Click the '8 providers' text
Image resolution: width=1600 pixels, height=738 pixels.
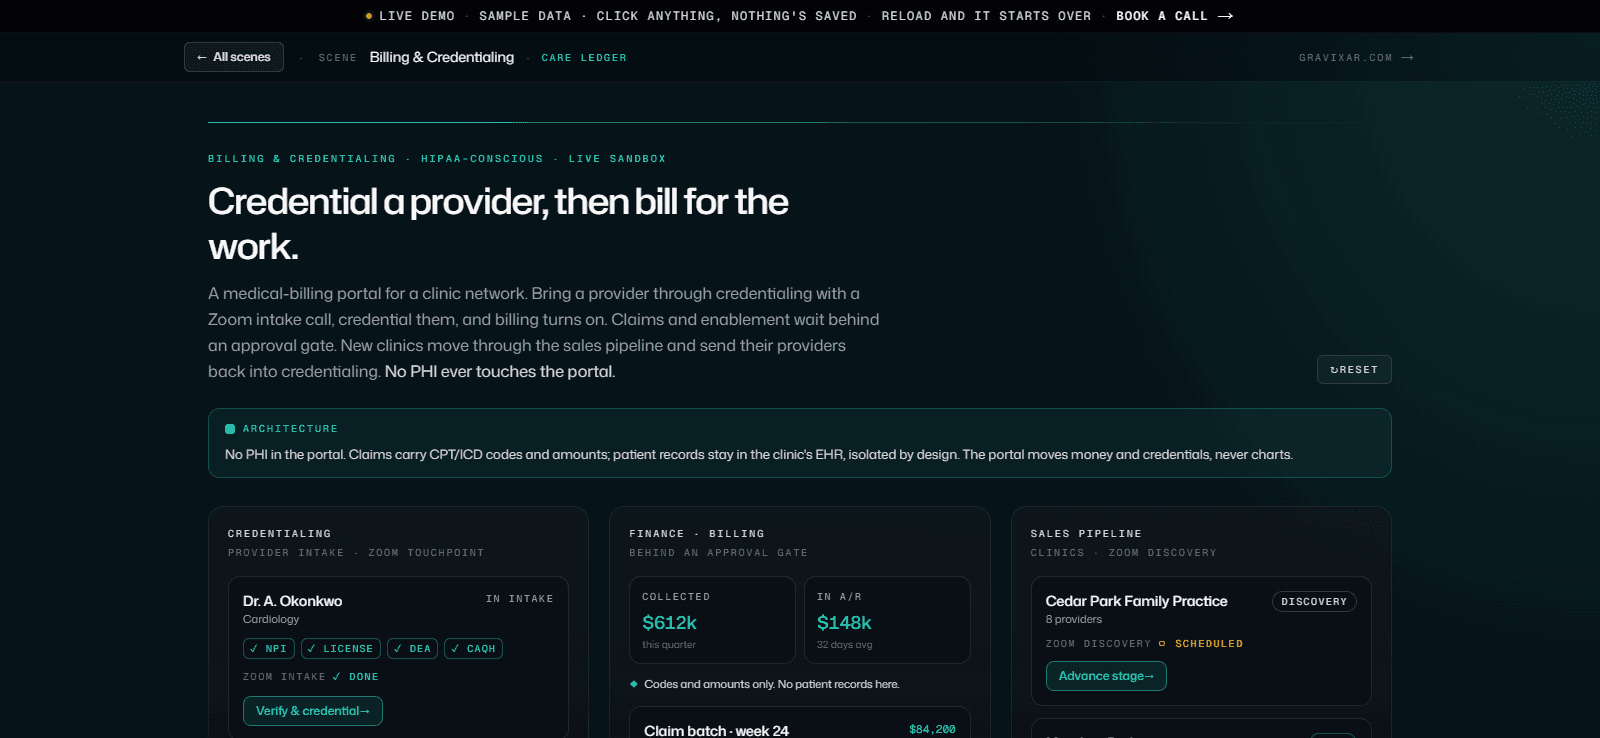pyautogui.click(x=1074, y=619)
